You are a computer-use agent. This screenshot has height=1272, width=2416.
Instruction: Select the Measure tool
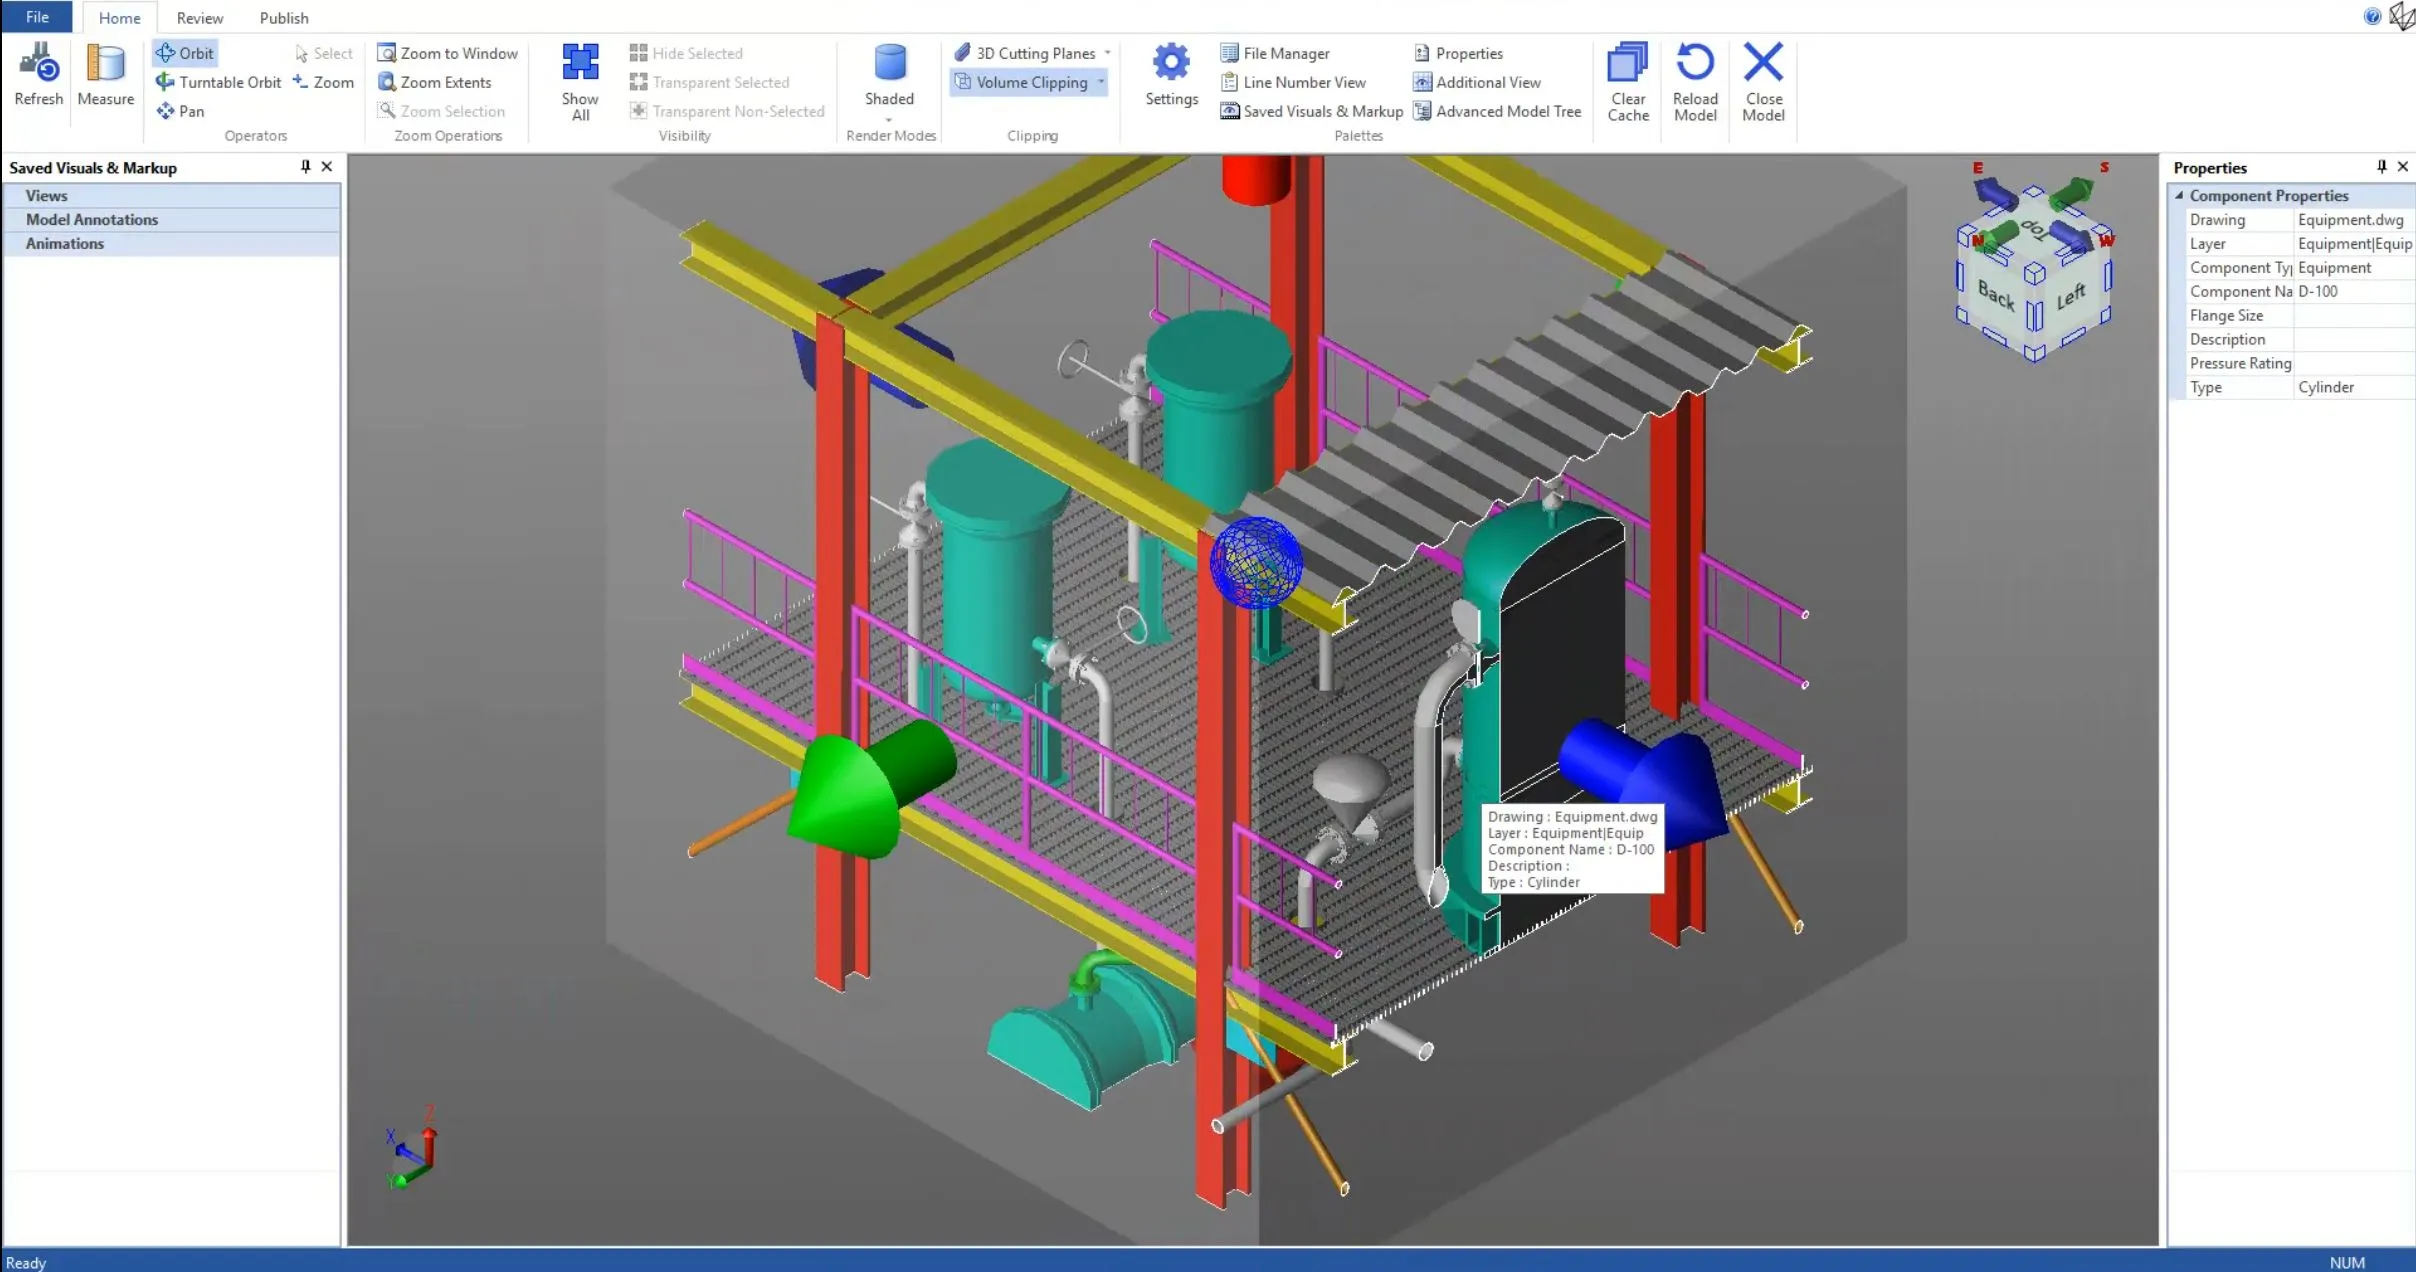[105, 64]
